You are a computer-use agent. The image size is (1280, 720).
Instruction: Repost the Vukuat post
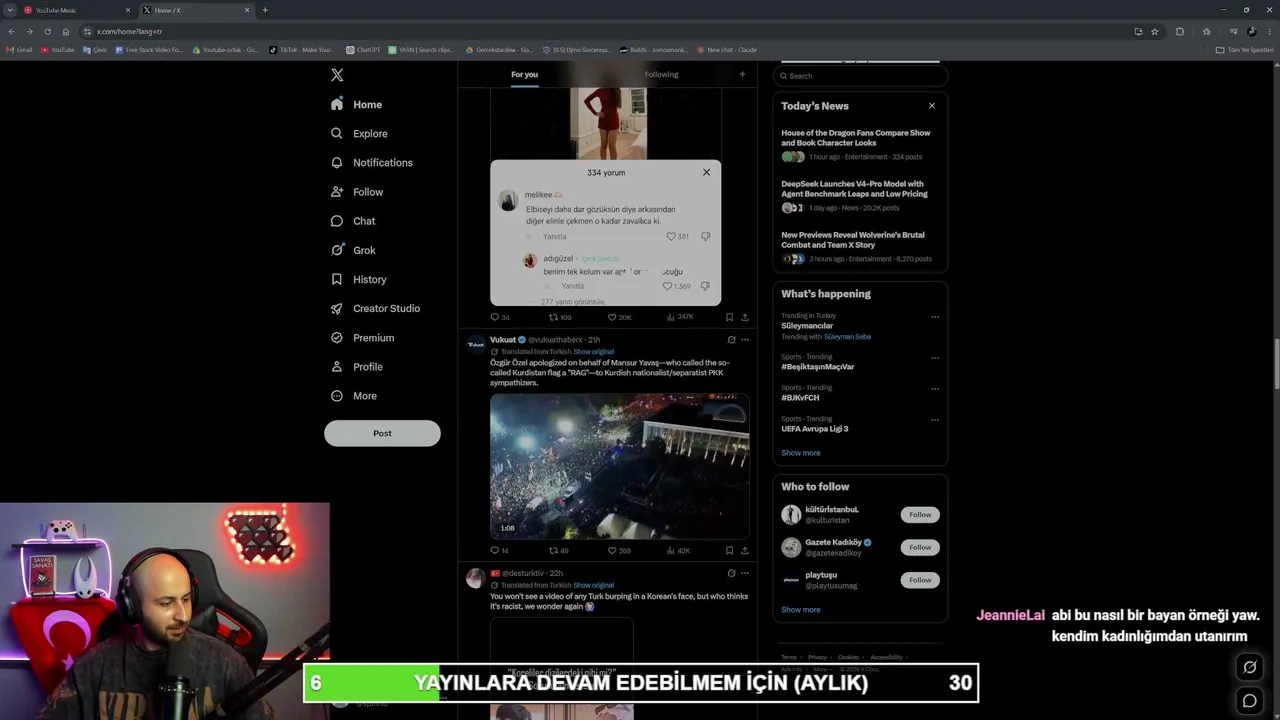pos(558,550)
